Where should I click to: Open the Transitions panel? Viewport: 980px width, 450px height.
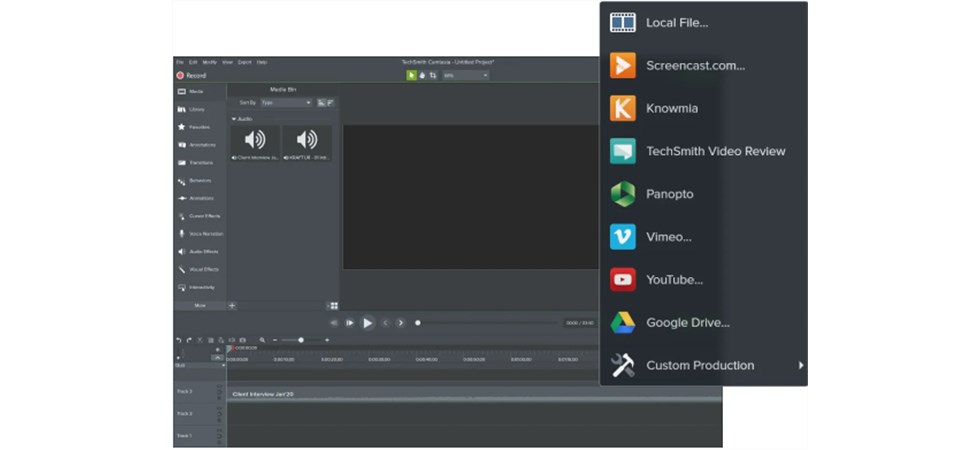pyautogui.click(x=200, y=162)
